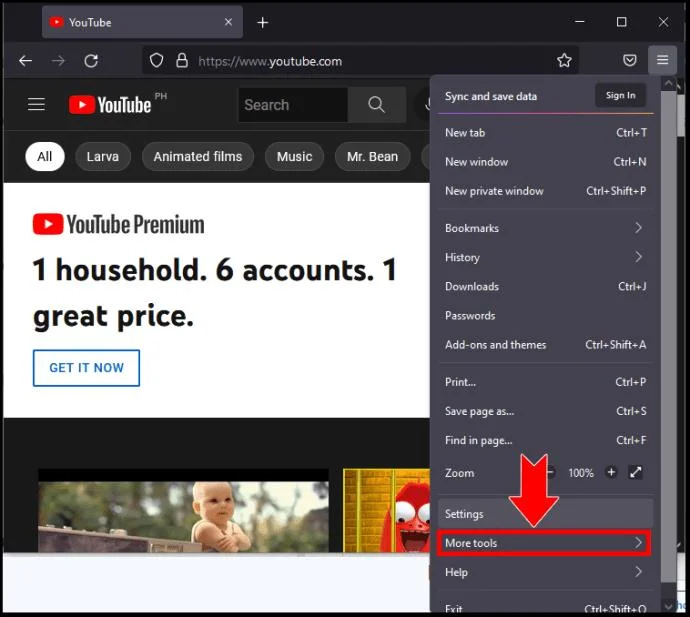The width and height of the screenshot is (690, 617).
Task: Choose Save page as...
Action: click(x=545, y=411)
